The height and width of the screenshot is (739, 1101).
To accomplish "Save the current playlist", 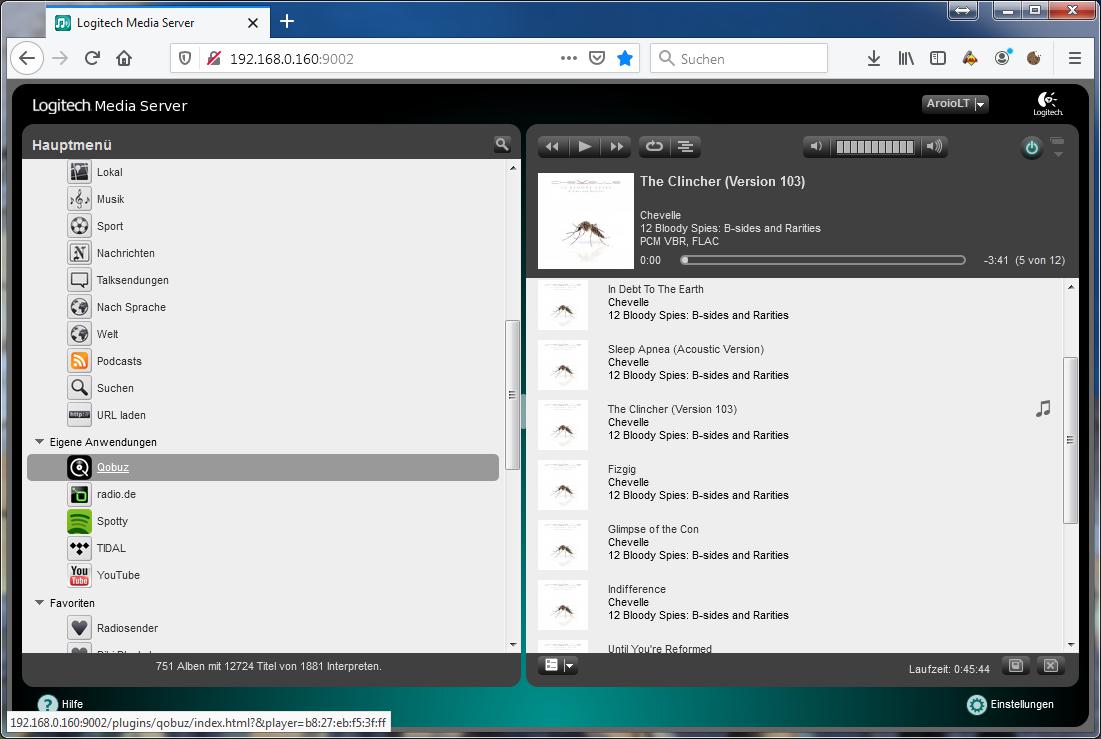I will coord(1015,665).
